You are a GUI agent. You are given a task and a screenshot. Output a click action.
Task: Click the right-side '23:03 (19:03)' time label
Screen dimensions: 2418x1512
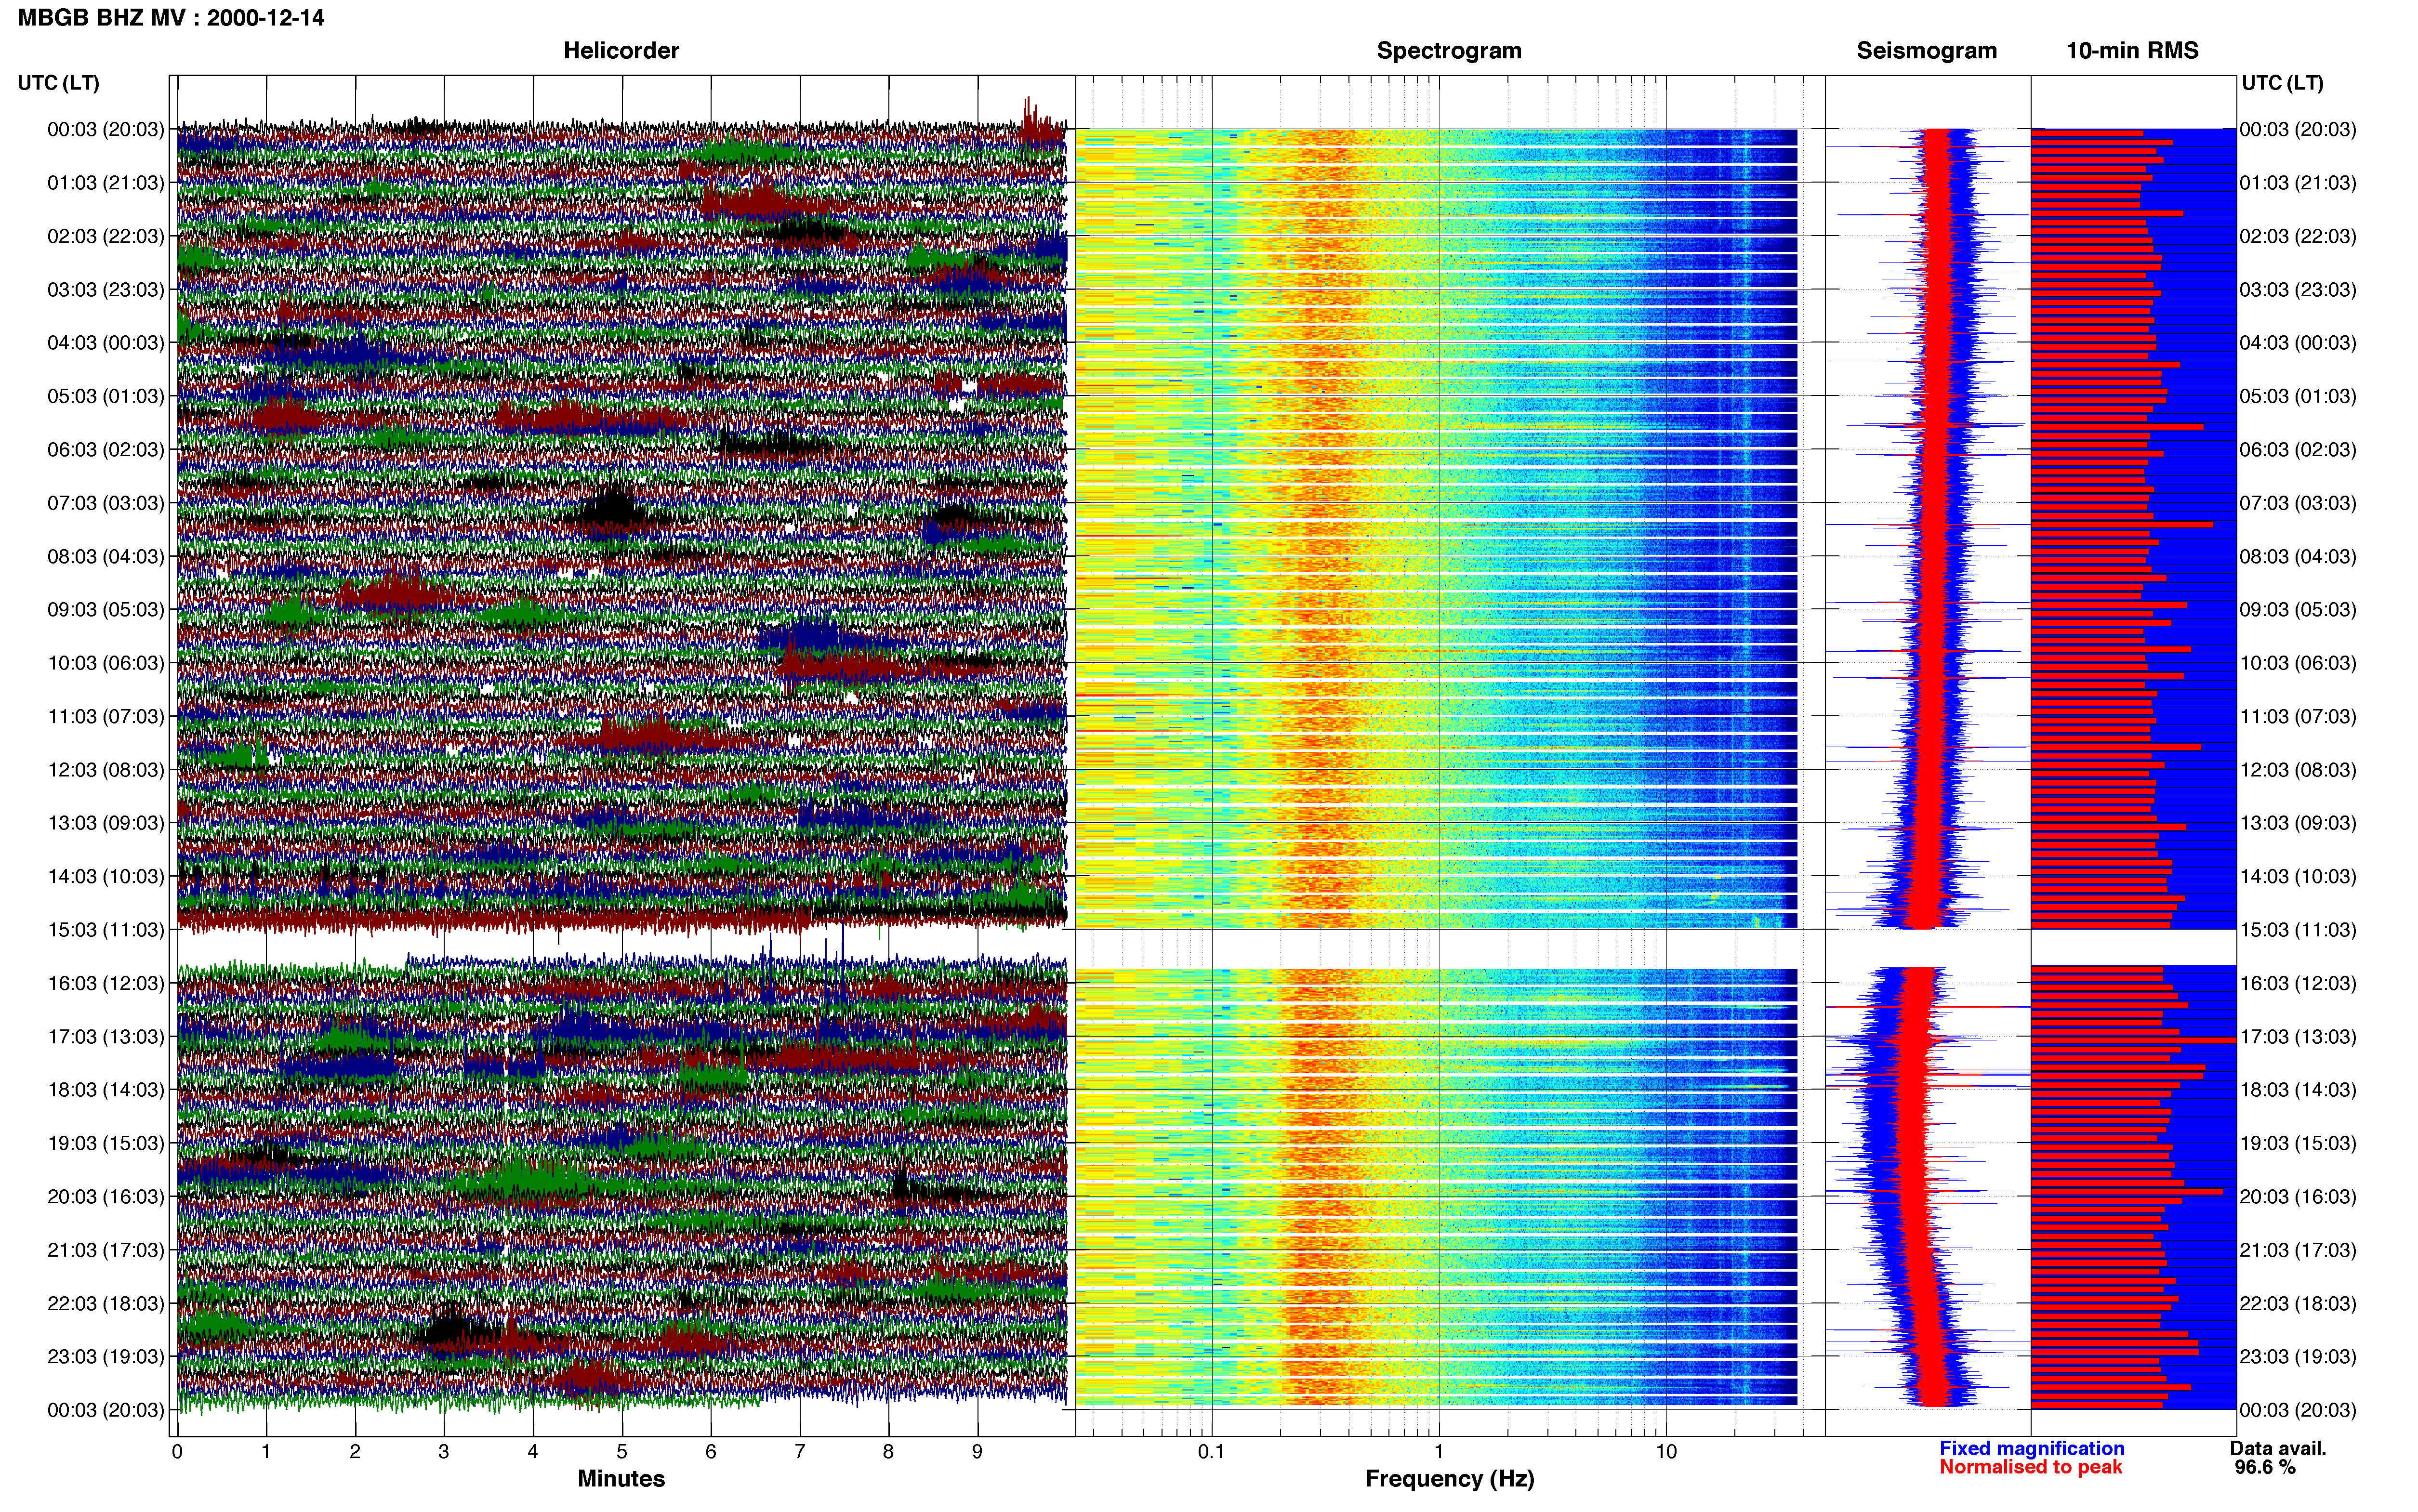tap(2298, 1357)
